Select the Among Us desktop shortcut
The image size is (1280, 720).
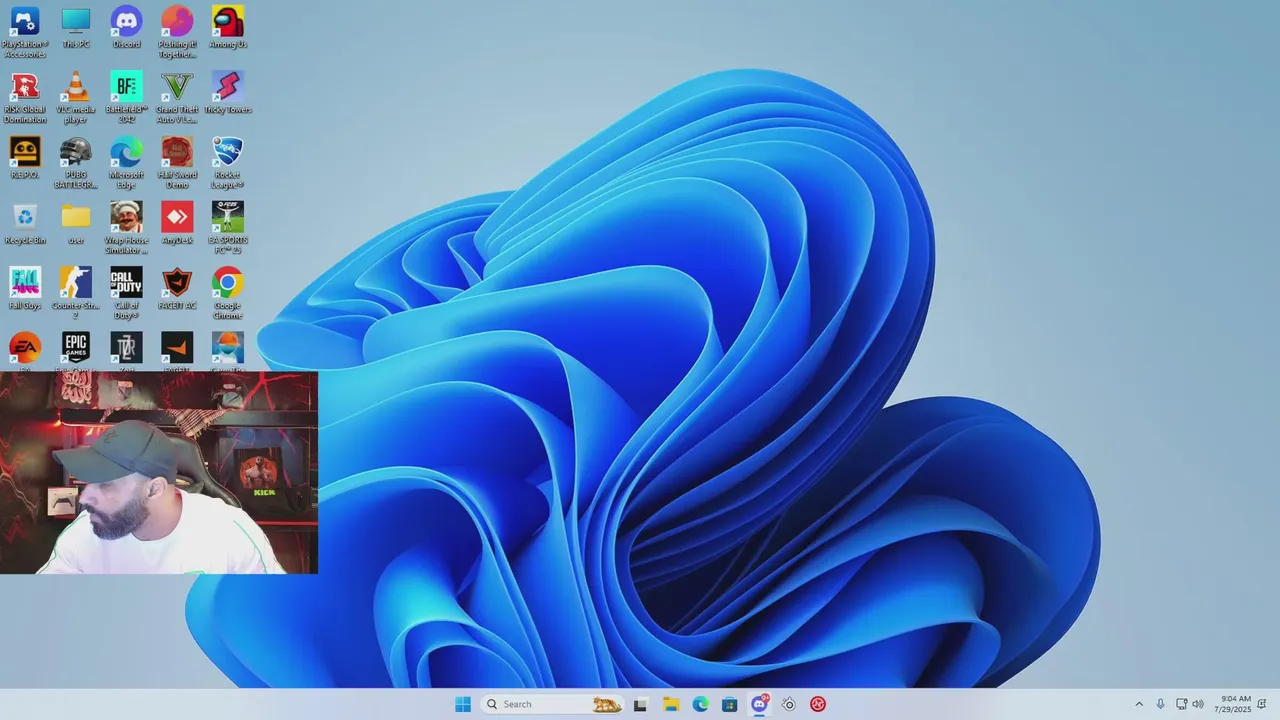pyautogui.click(x=228, y=27)
